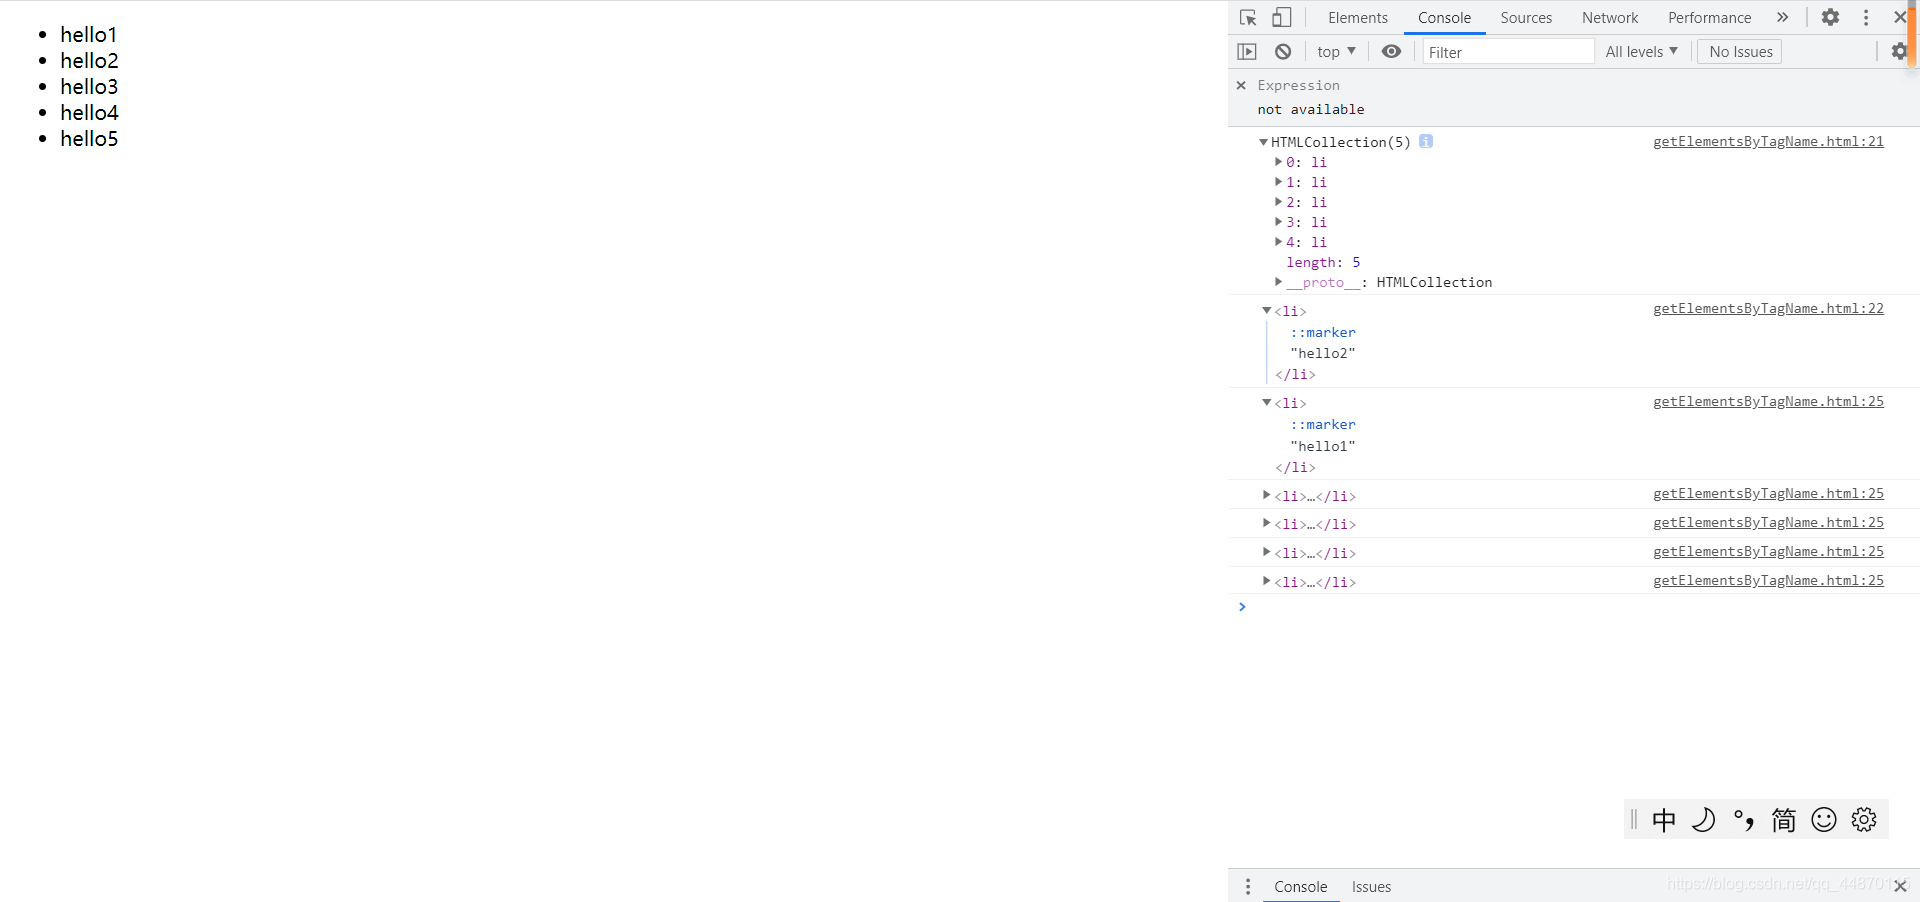
Task: Click the "hello1" text node
Action: pos(1323,446)
